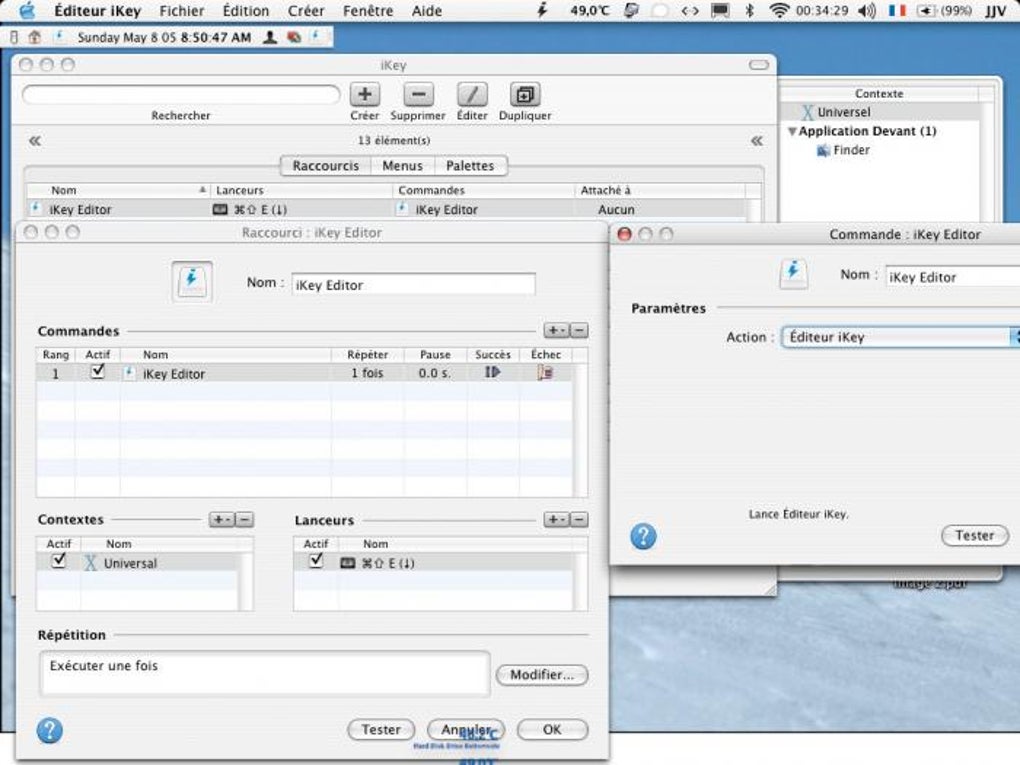
Task: Collapse the Application Devant tree group
Action: coord(792,131)
